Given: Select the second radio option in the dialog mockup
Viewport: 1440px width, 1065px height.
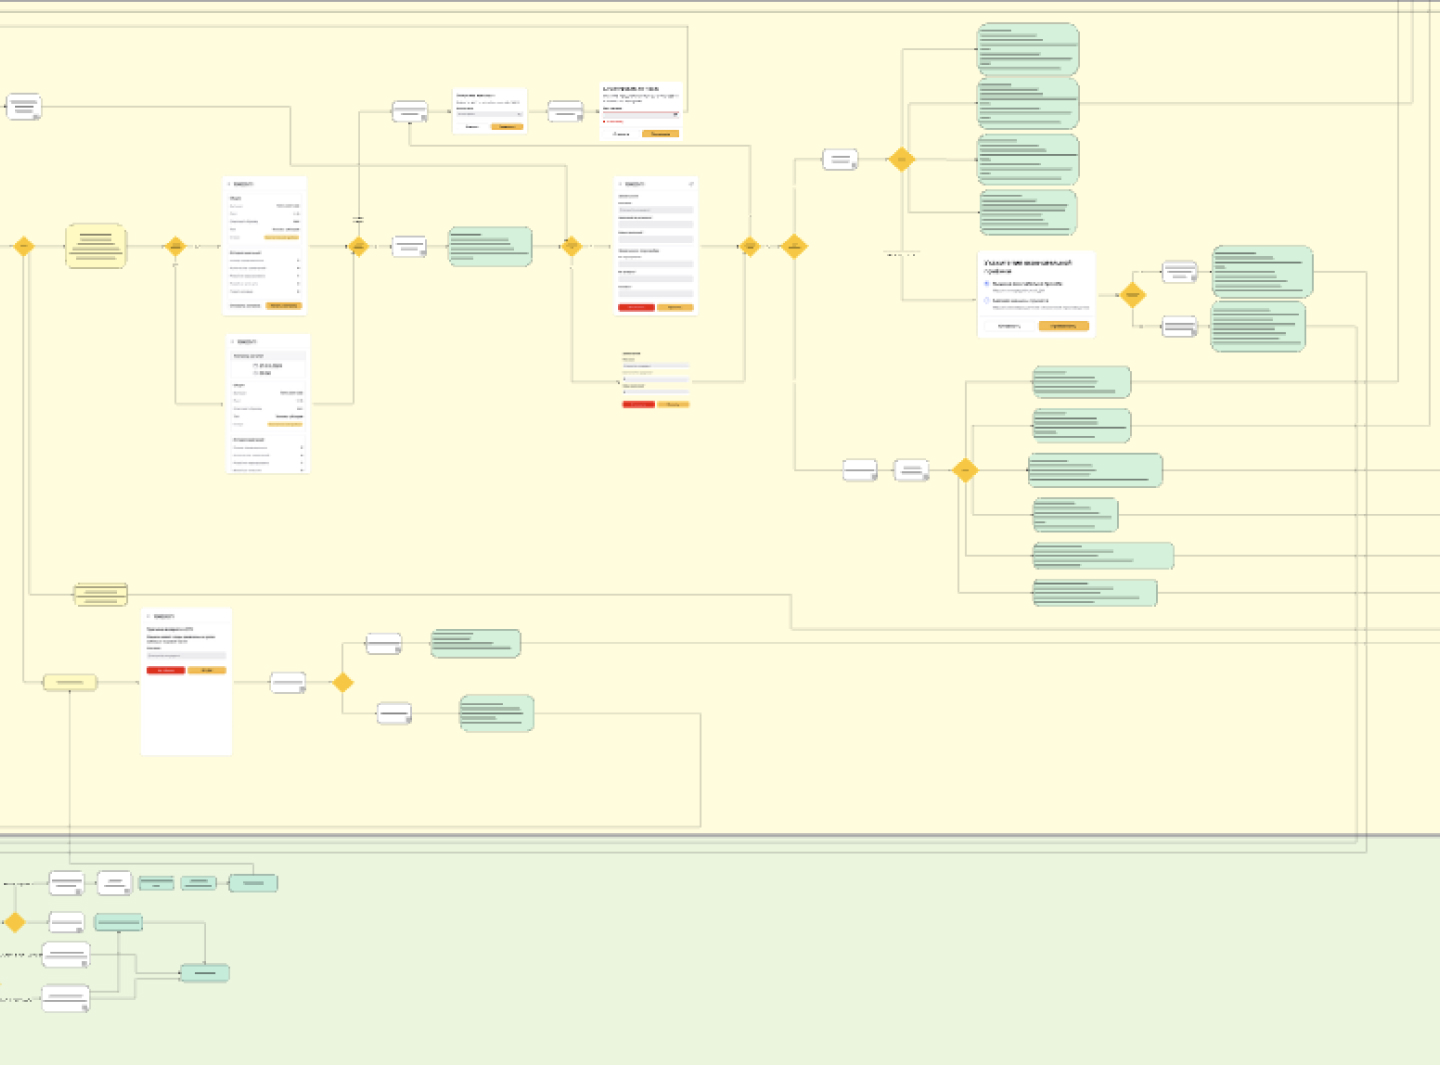Looking at the screenshot, I should [987, 300].
